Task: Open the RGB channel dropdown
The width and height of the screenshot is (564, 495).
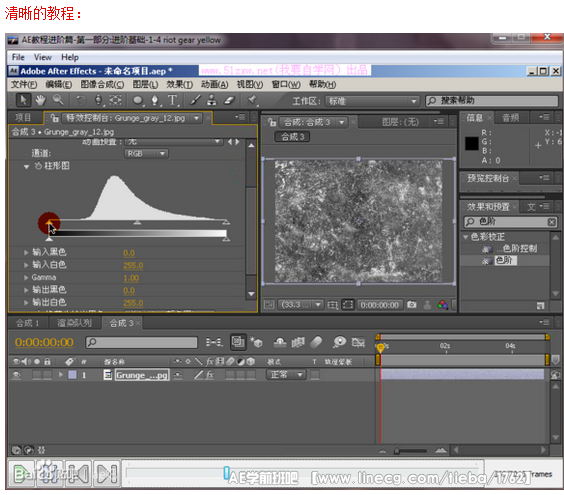Action: tap(146, 154)
